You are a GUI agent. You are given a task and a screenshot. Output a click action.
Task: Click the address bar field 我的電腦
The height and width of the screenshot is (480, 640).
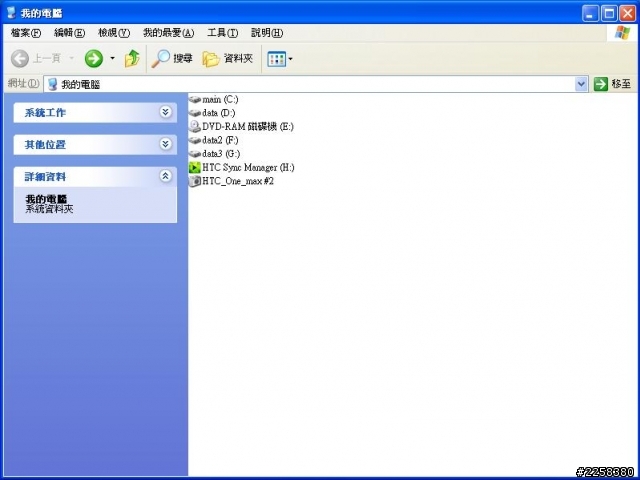click(x=316, y=84)
